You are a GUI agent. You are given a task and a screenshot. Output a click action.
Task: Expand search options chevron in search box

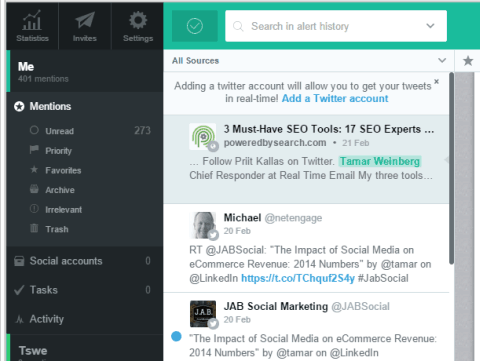[x=430, y=26]
